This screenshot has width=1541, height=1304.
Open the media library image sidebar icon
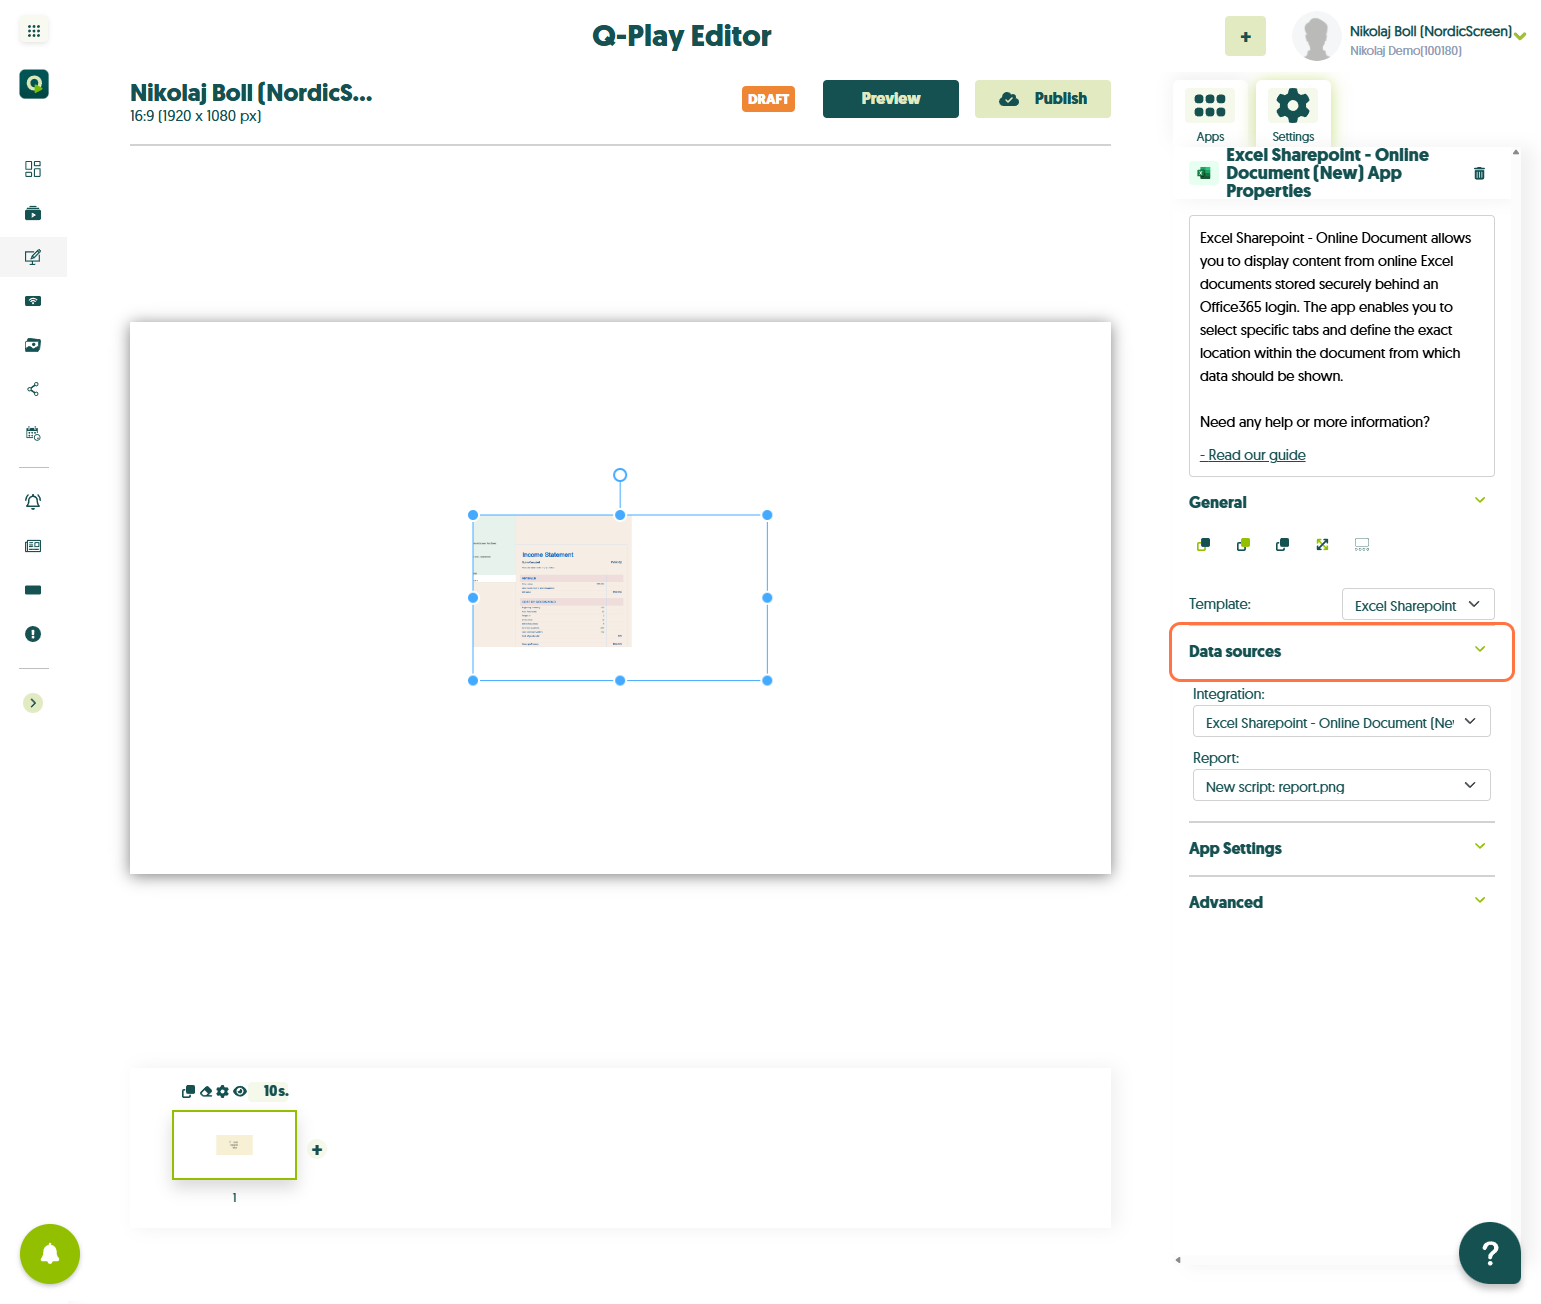(33, 345)
